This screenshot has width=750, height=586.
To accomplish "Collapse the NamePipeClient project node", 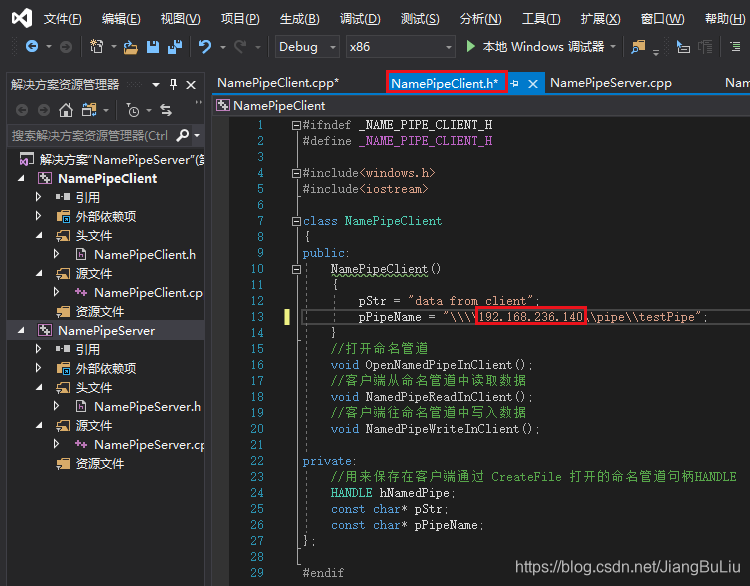I will [21, 178].
